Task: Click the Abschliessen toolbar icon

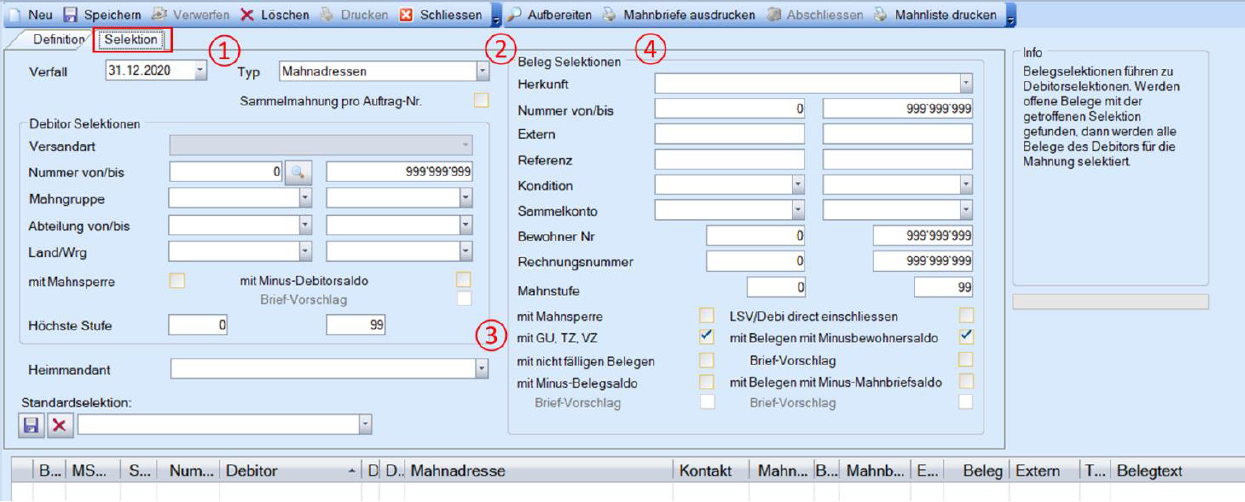Action: (773, 15)
